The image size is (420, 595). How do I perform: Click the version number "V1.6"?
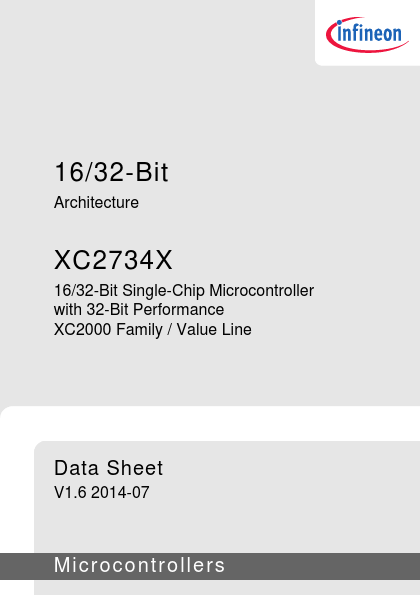tap(71, 493)
